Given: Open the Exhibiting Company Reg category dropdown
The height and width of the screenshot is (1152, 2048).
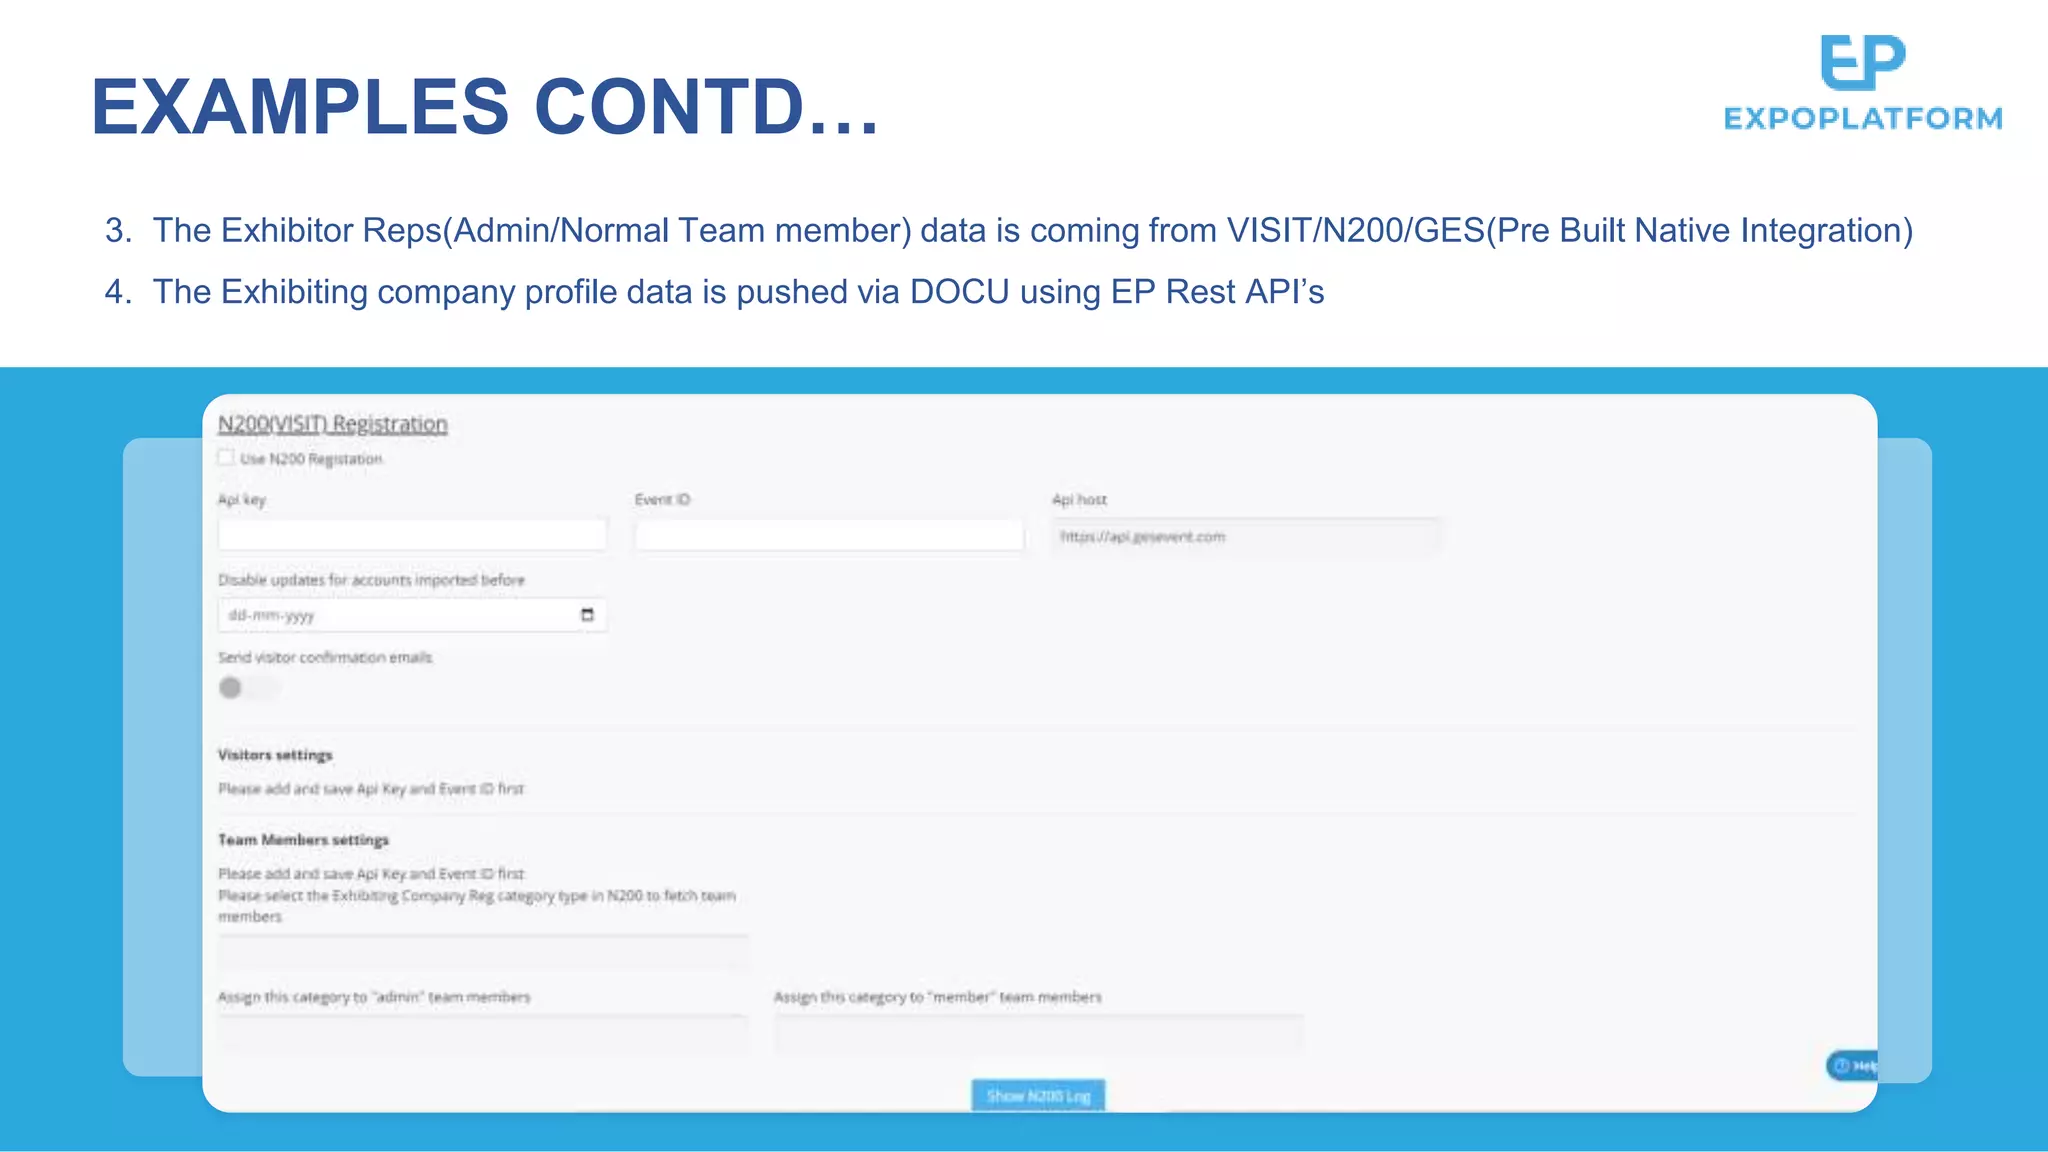Looking at the screenshot, I should [x=483, y=951].
